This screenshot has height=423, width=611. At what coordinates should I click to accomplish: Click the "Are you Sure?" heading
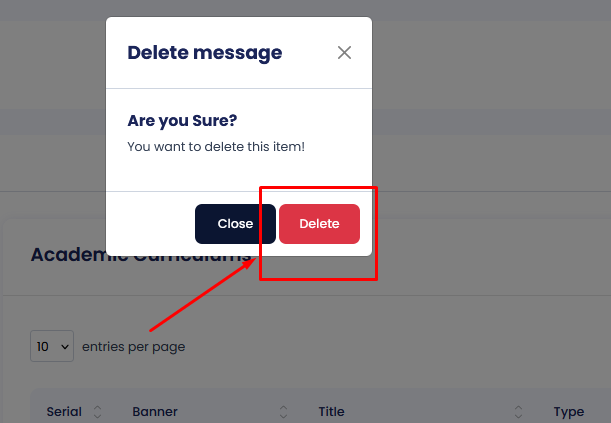pos(182,121)
